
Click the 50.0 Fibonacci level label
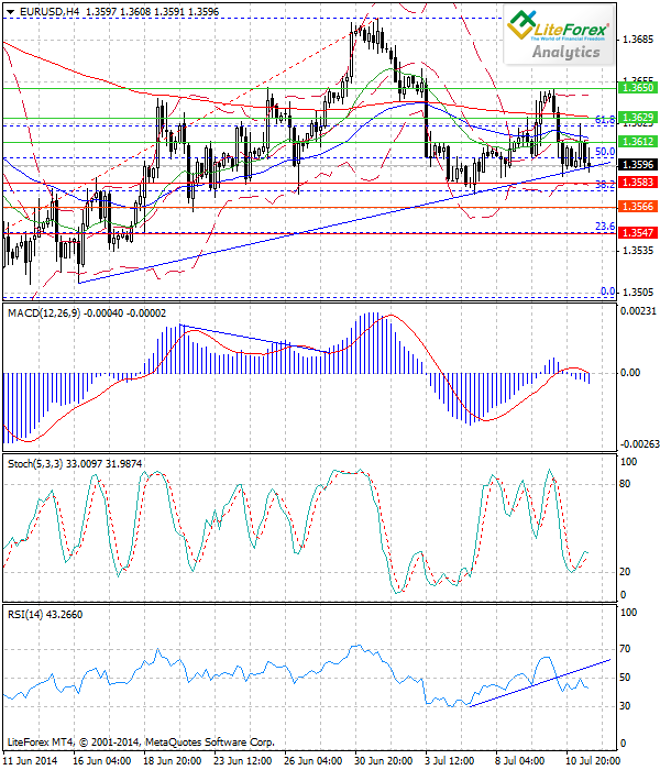[x=605, y=152]
